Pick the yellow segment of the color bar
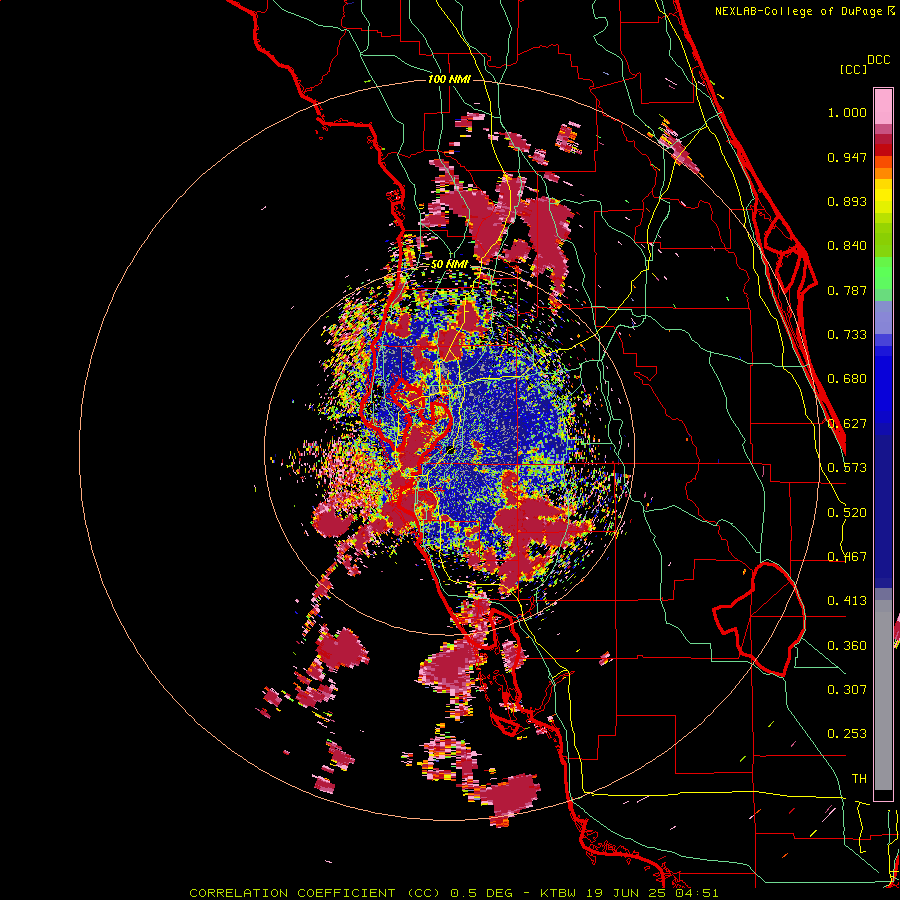The height and width of the screenshot is (900, 900). pyautogui.click(x=883, y=196)
